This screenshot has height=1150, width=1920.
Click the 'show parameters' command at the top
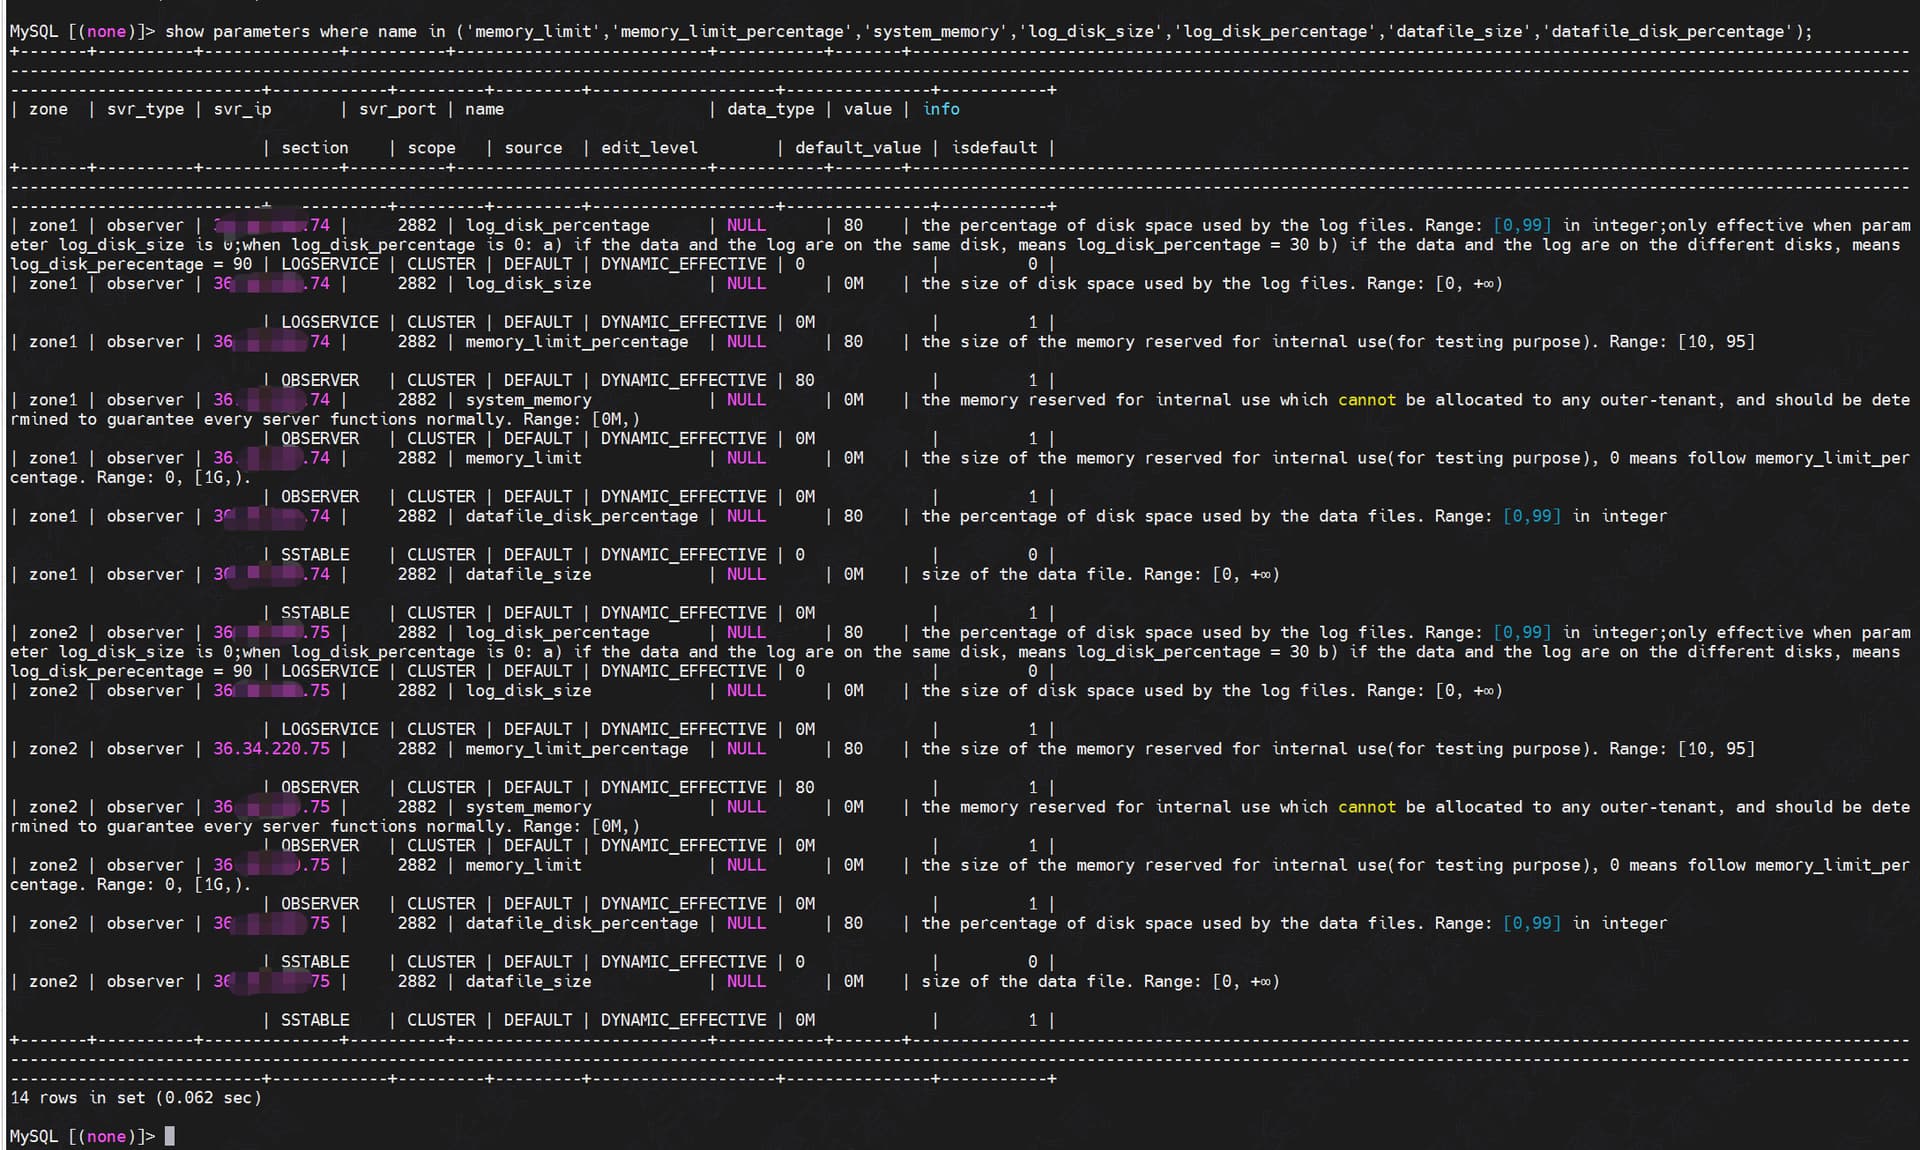(x=237, y=32)
